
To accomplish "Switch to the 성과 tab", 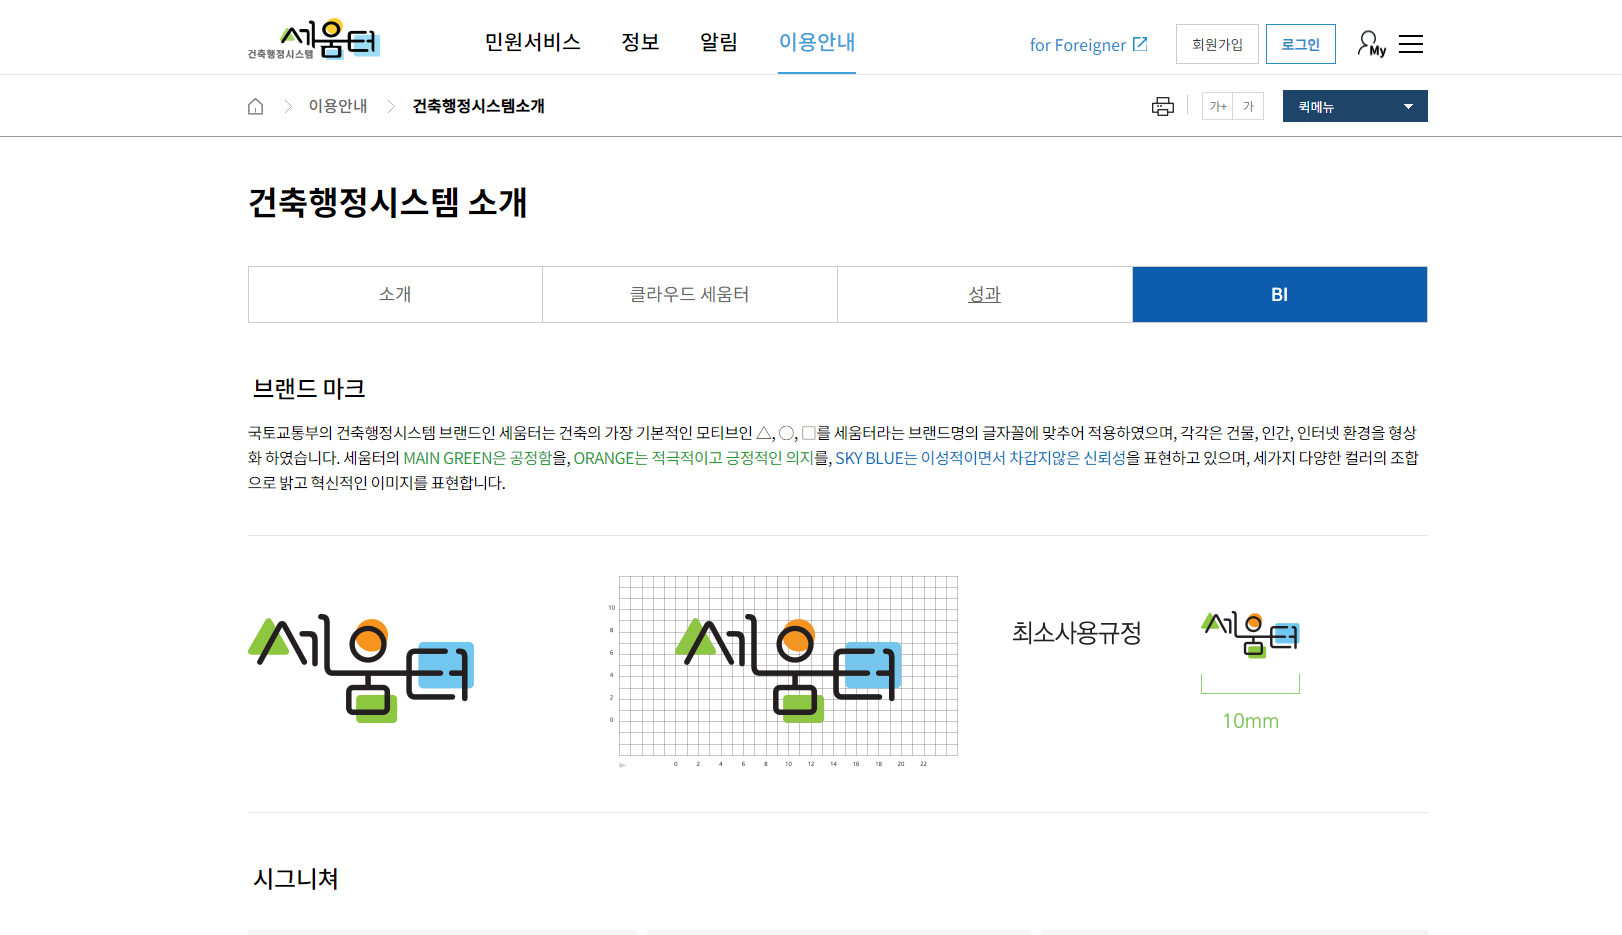I will pyautogui.click(x=984, y=294).
